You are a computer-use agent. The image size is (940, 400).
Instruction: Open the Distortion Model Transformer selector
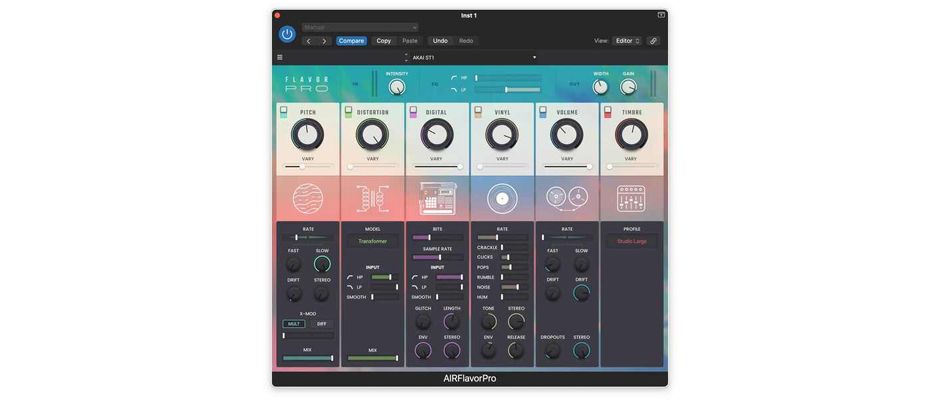click(x=373, y=241)
